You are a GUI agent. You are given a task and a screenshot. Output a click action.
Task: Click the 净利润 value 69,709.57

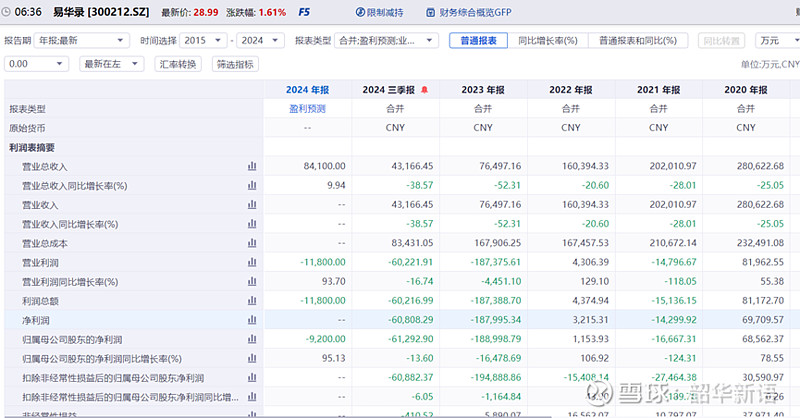coord(763,320)
